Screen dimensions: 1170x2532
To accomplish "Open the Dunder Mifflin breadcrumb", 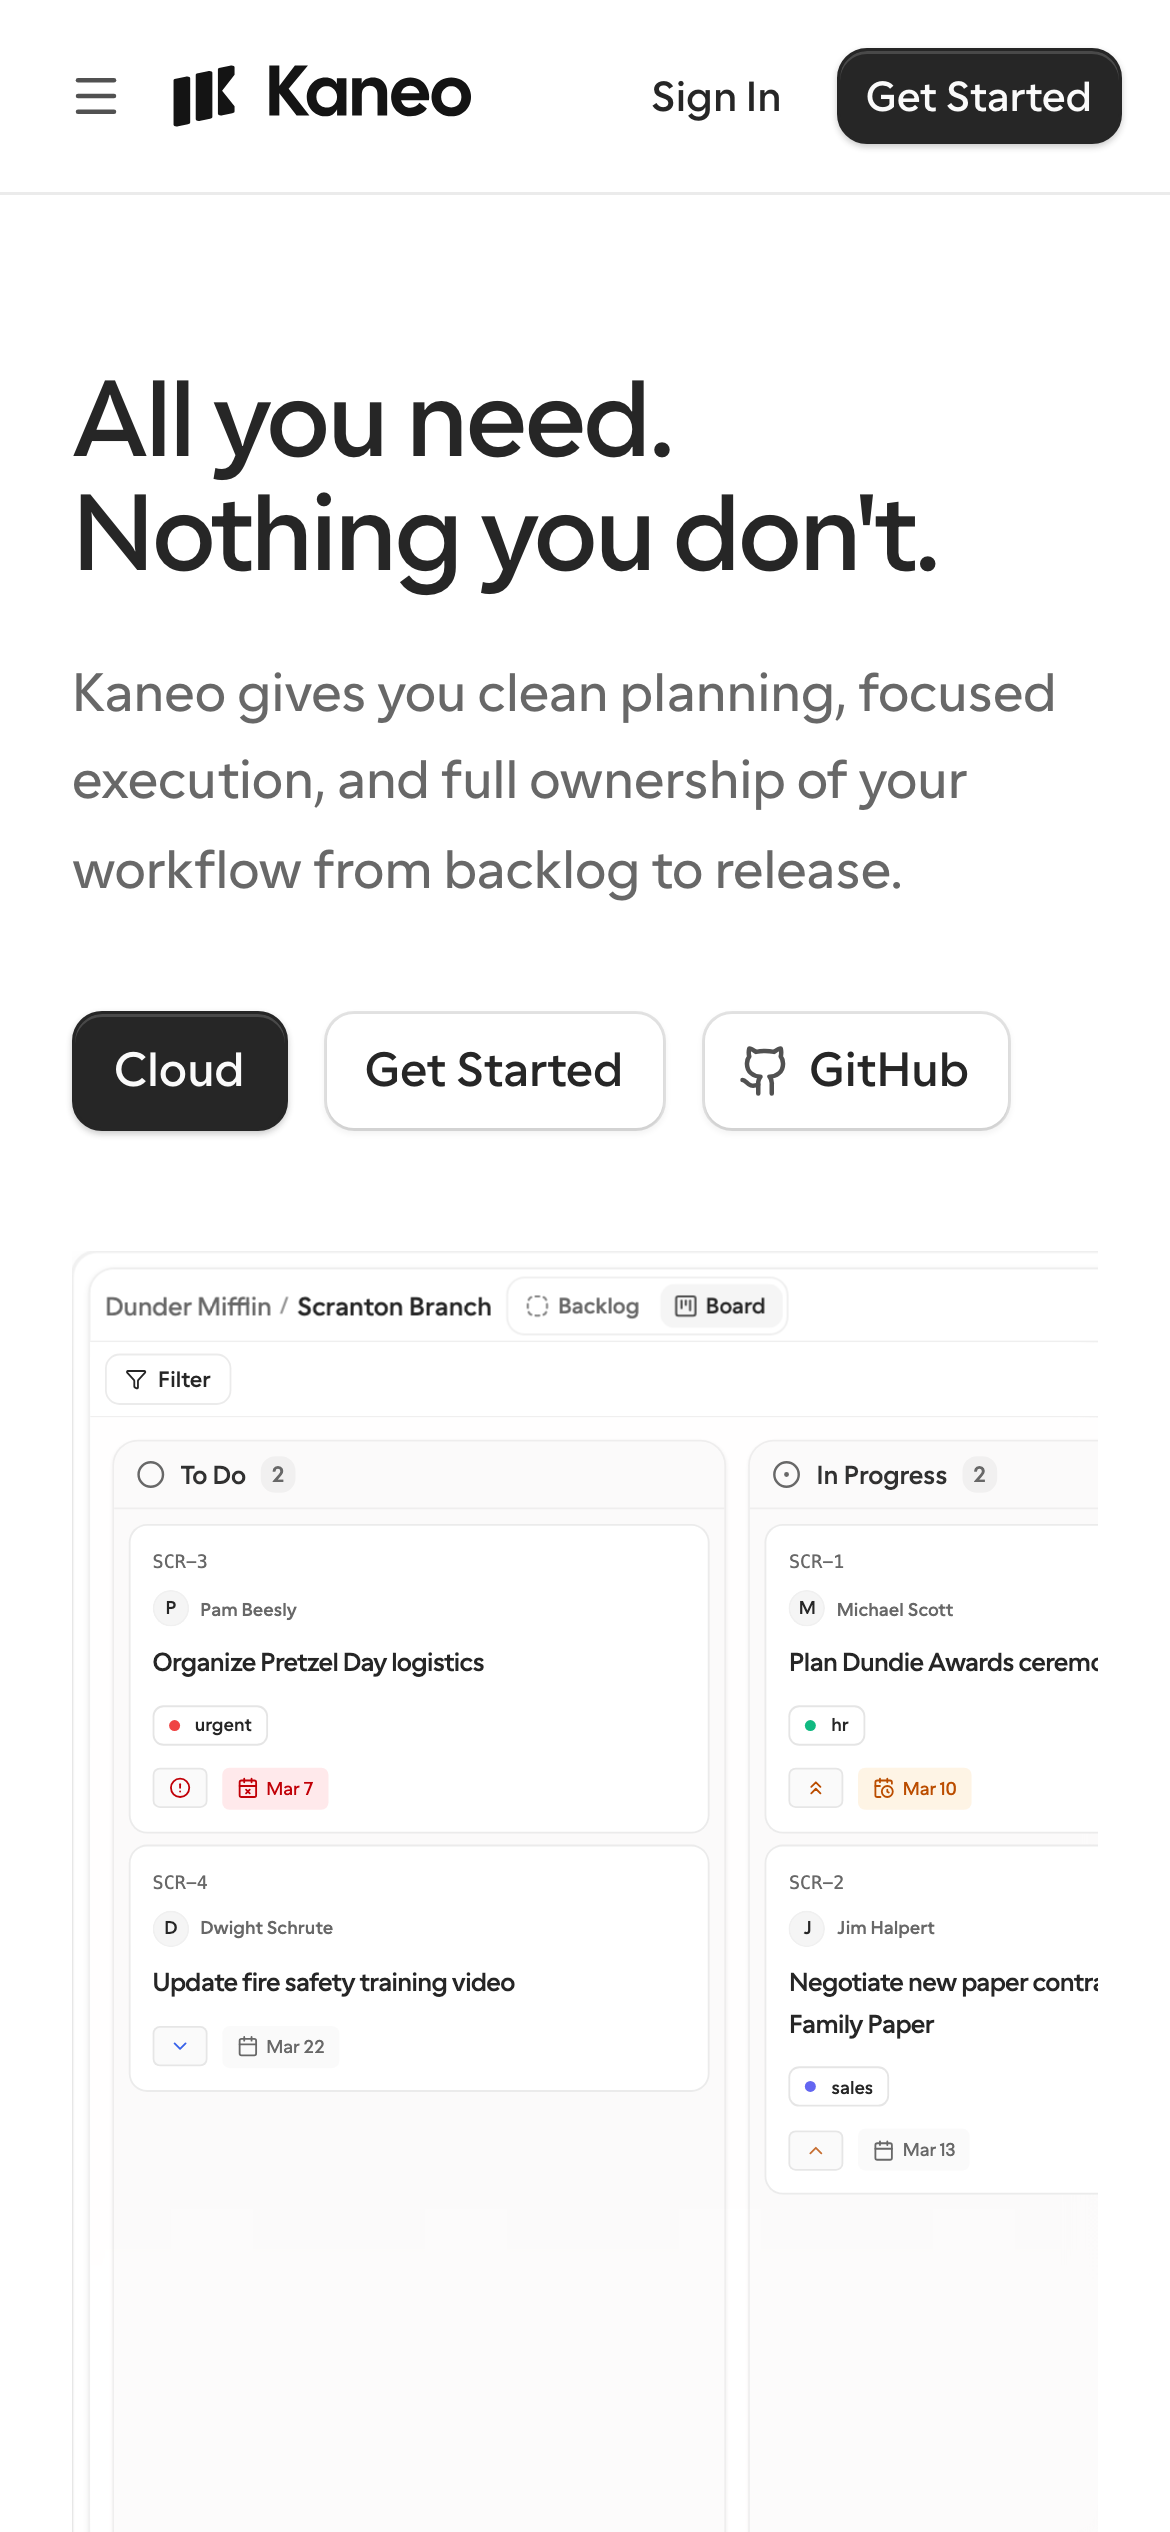I will [188, 1307].
